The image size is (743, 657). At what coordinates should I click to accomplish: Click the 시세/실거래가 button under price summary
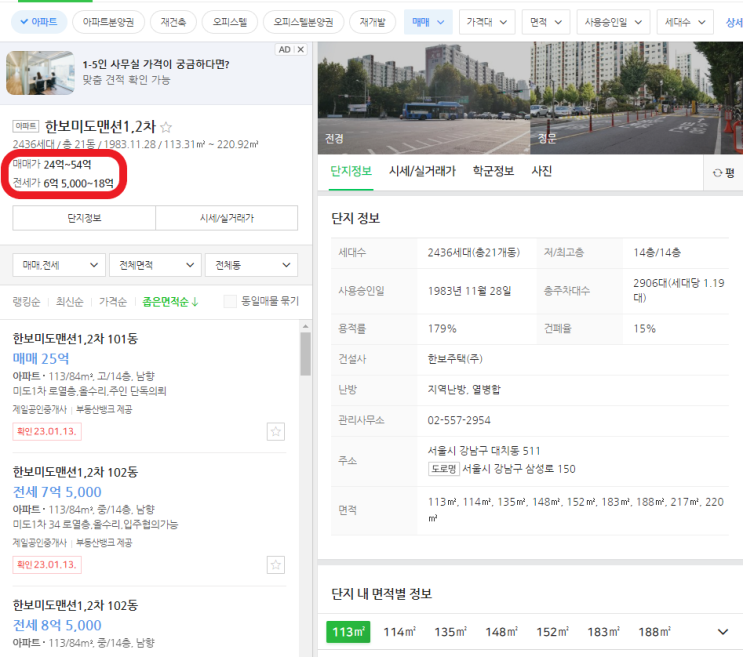[227, 218]
